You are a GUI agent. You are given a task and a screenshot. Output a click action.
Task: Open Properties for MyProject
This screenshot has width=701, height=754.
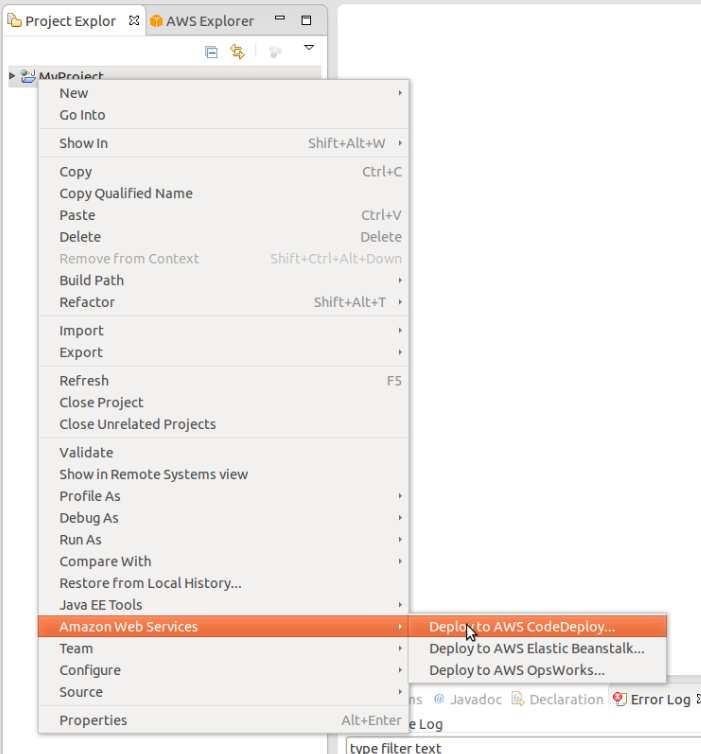point(224,720)
